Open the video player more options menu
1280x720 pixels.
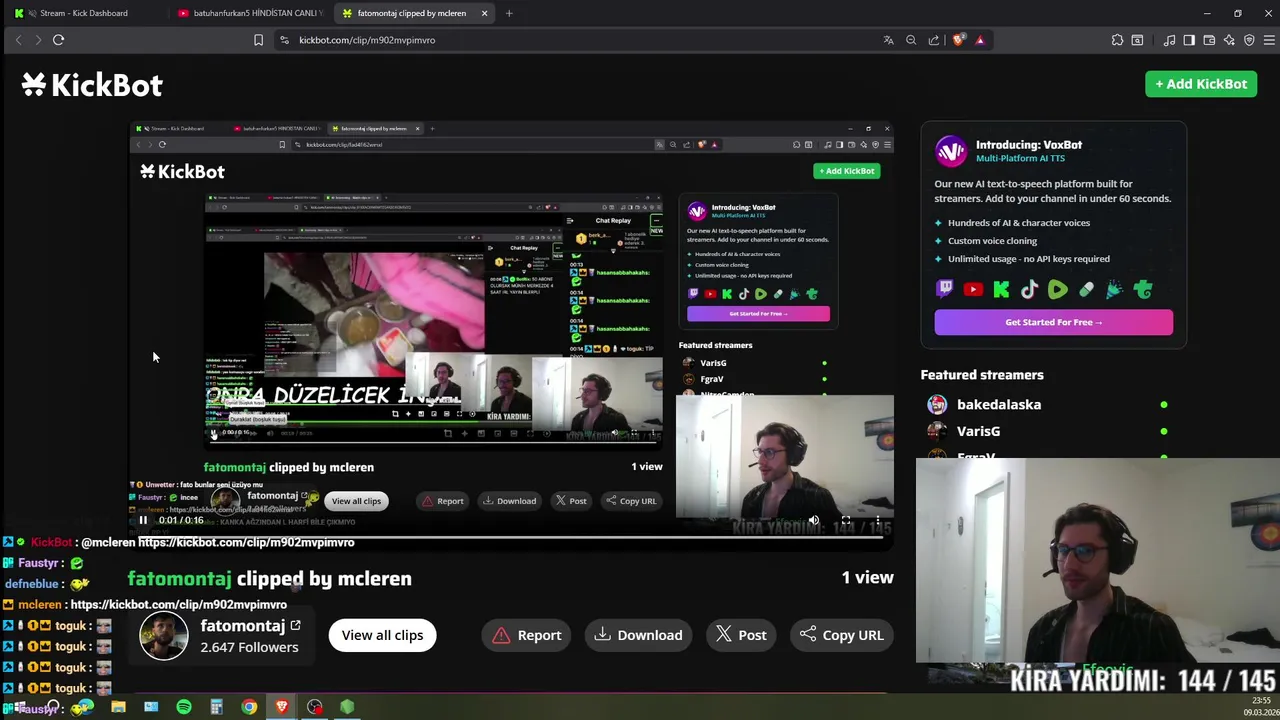click(x=877, y=520)
